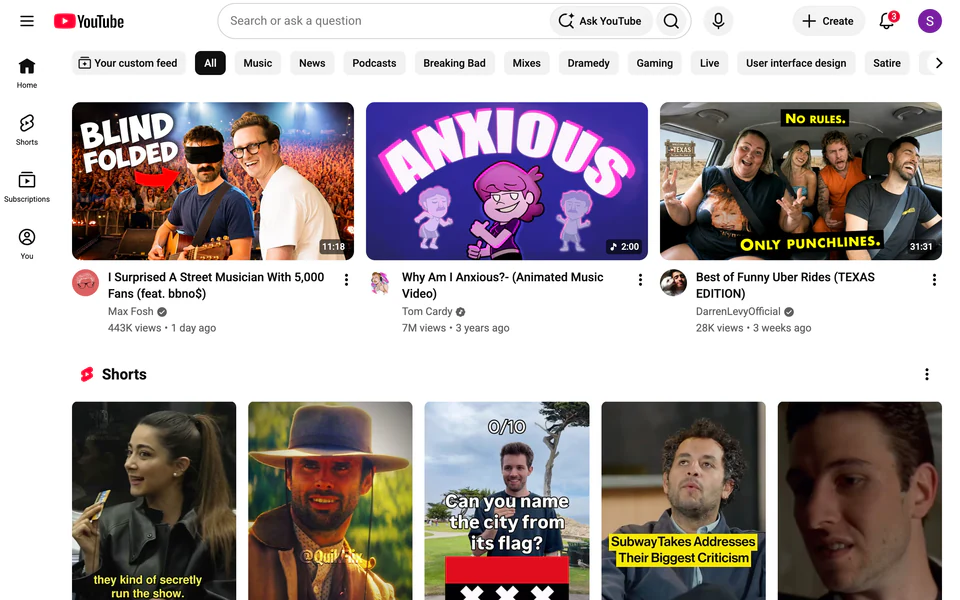The image size is (960, 600).
Task: Click the 28K views text
Action: [719, 328]
